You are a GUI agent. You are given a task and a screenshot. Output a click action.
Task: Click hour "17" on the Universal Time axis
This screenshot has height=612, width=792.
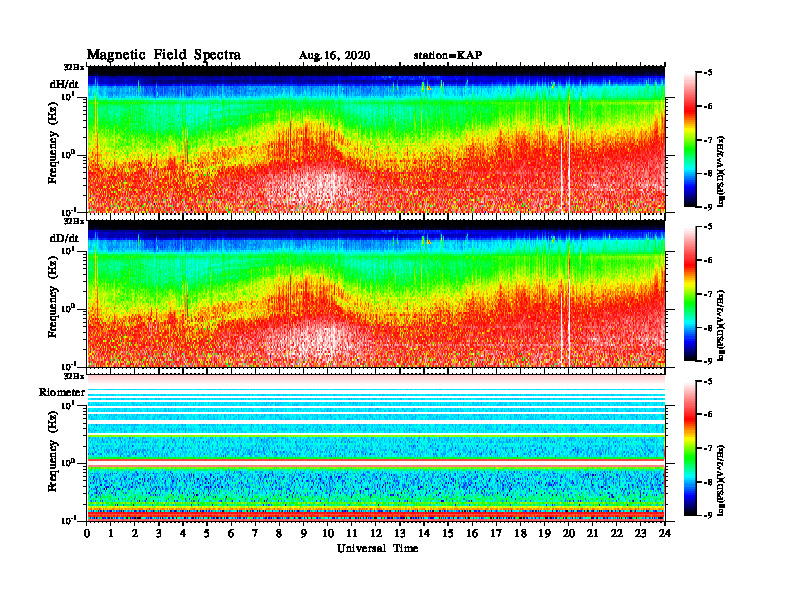point(496,534)
